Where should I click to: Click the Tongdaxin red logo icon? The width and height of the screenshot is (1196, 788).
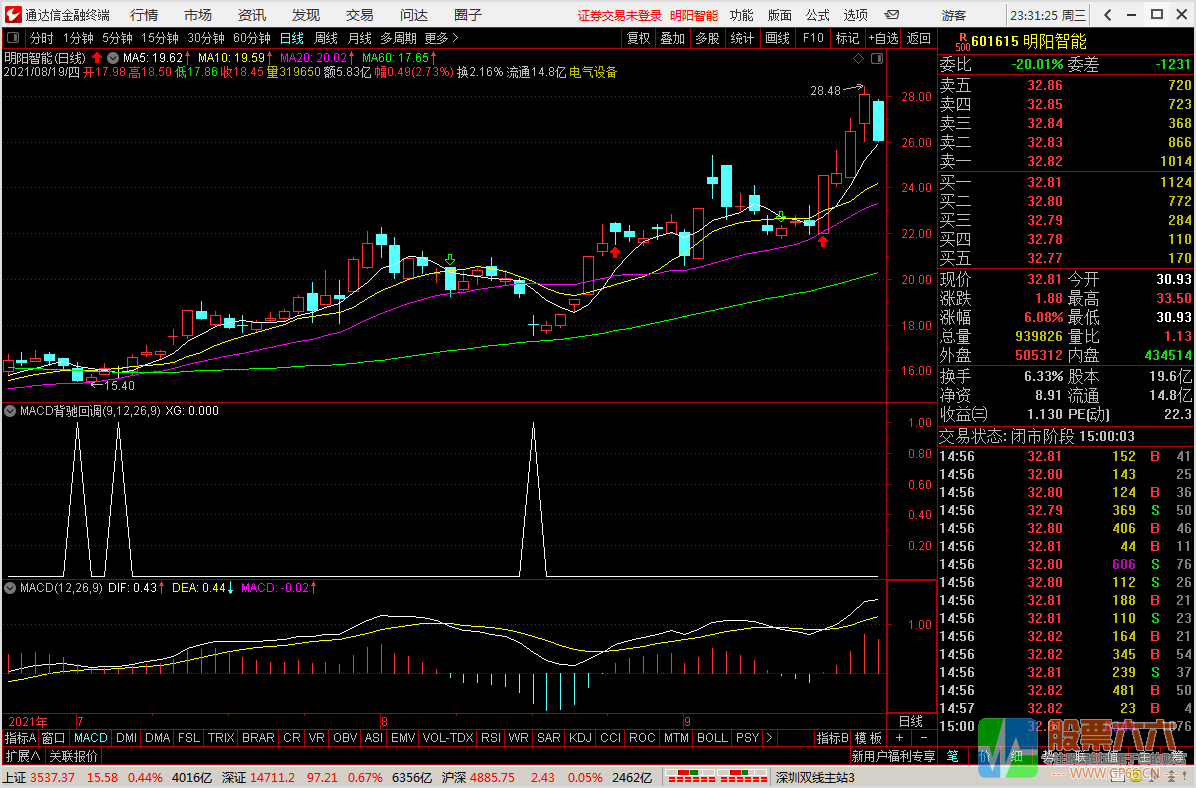tap(12, 14)
